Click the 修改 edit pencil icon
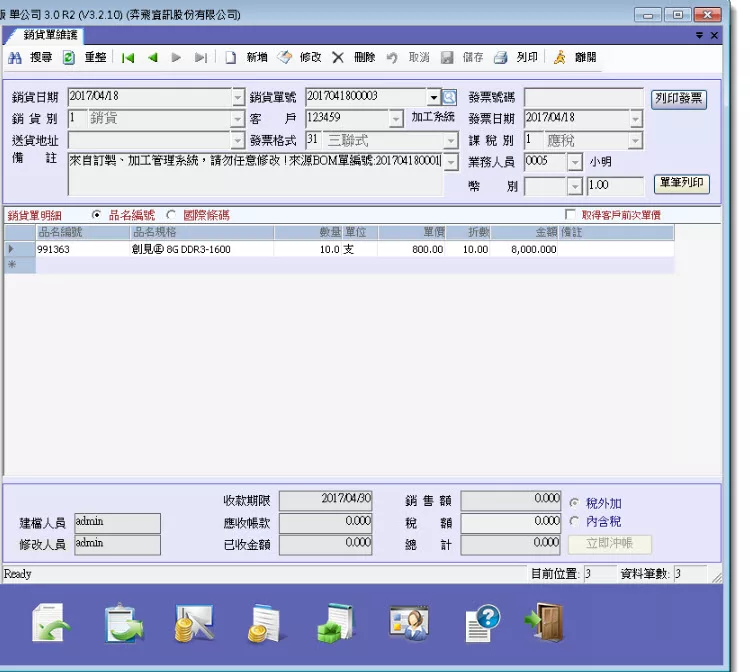This screenshot has width=750, height=672. (x=285, y=58)
